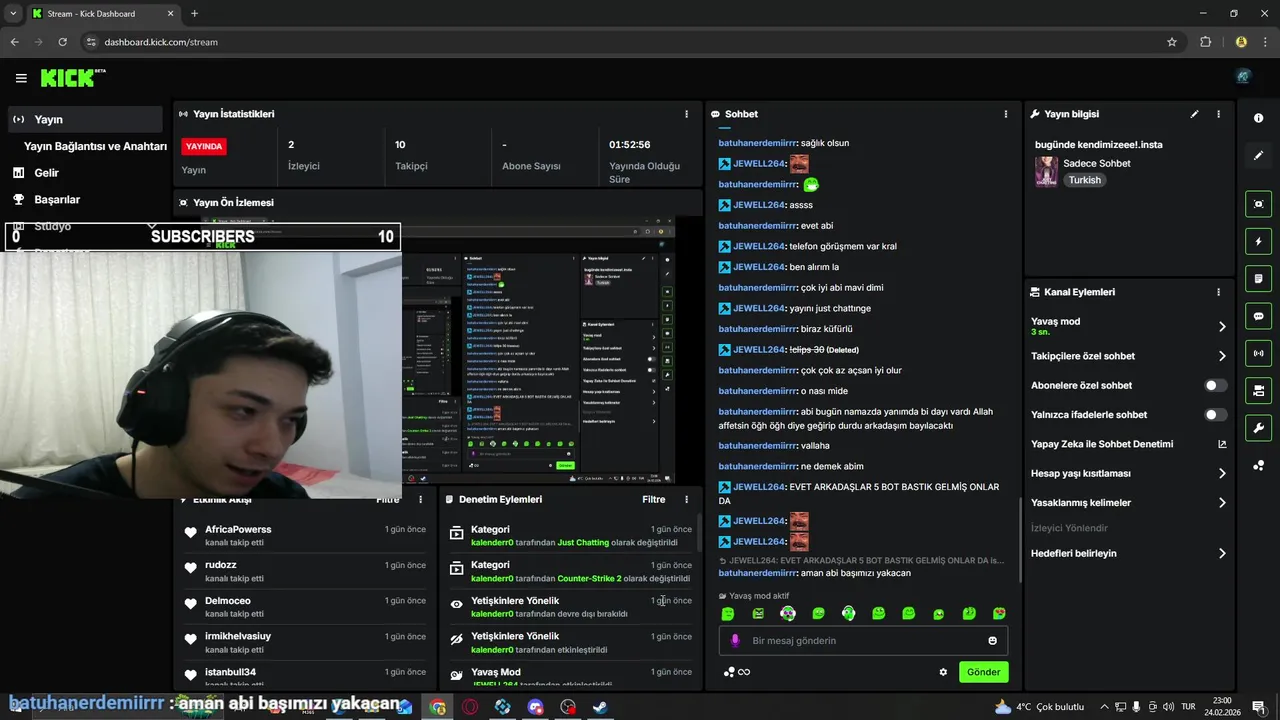Open Yayın Bağlantısı ve Anahtarı page
This screenshot has width=1280, height=720.
(x=94, y=146)
